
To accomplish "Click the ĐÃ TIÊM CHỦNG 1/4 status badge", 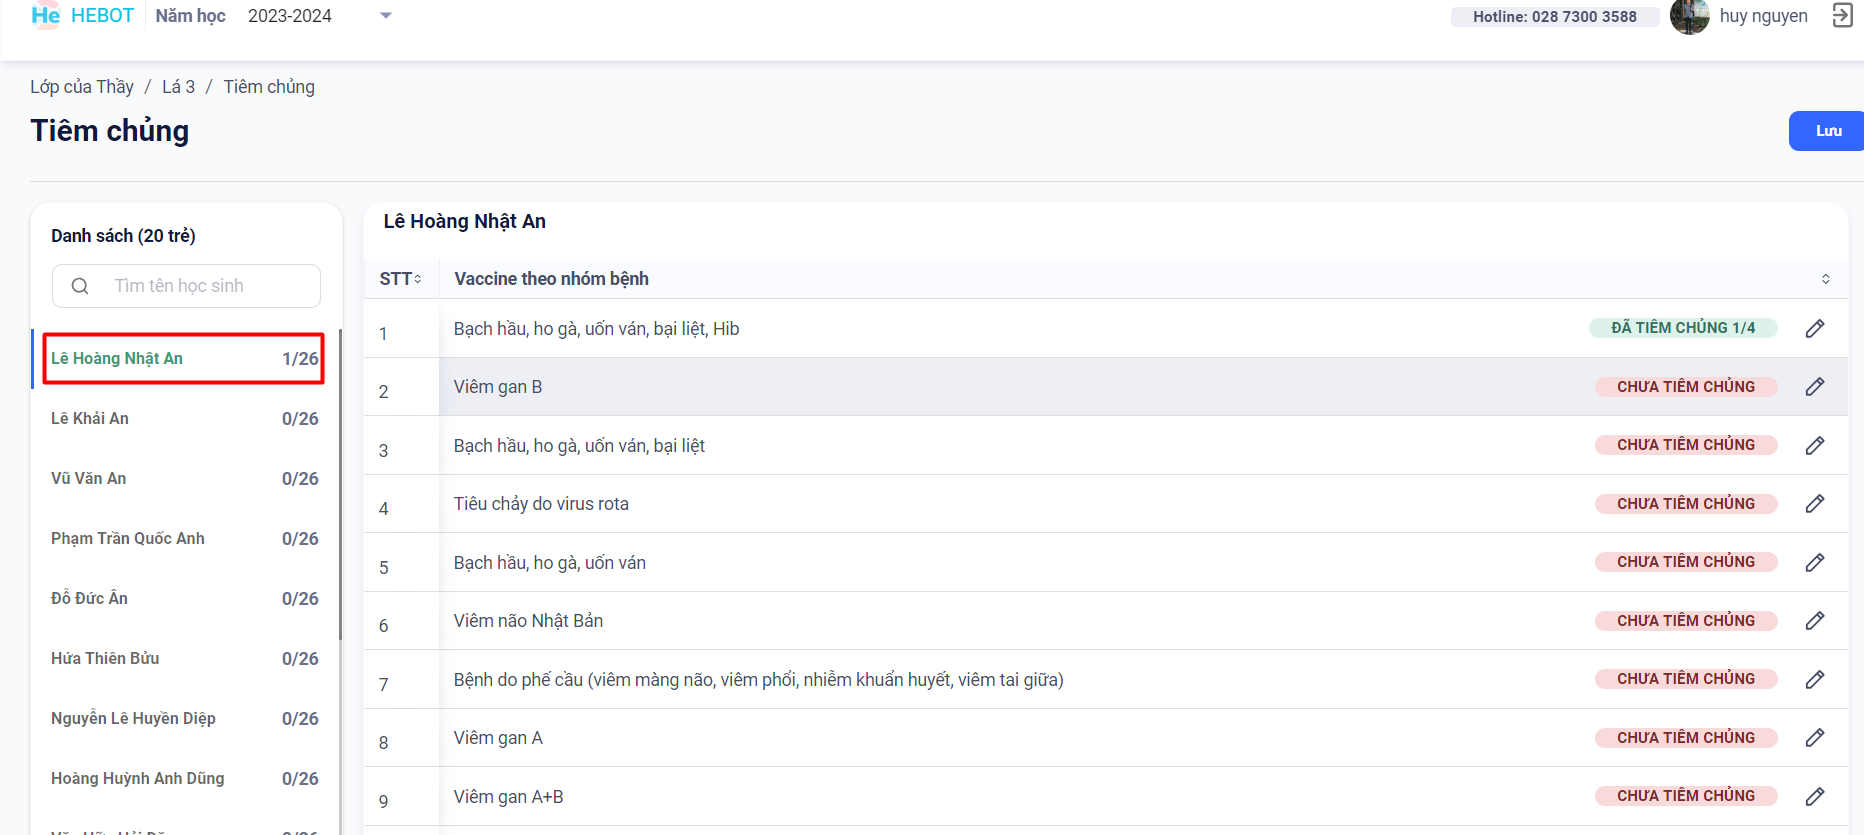I will [1682, 328].
